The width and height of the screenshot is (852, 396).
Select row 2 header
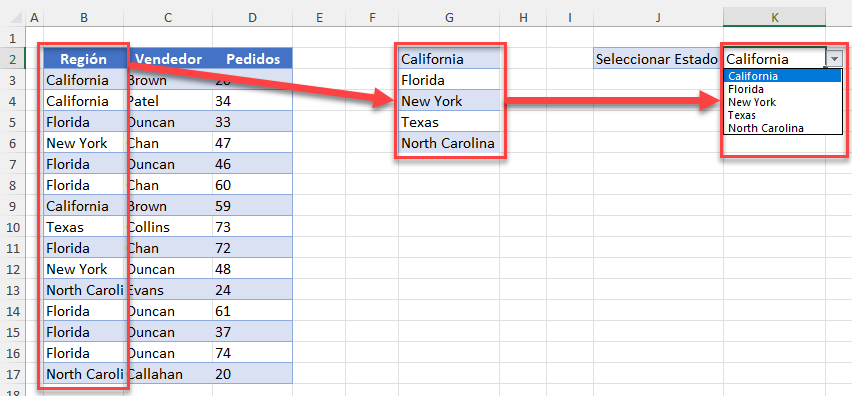tap(12, 59)
